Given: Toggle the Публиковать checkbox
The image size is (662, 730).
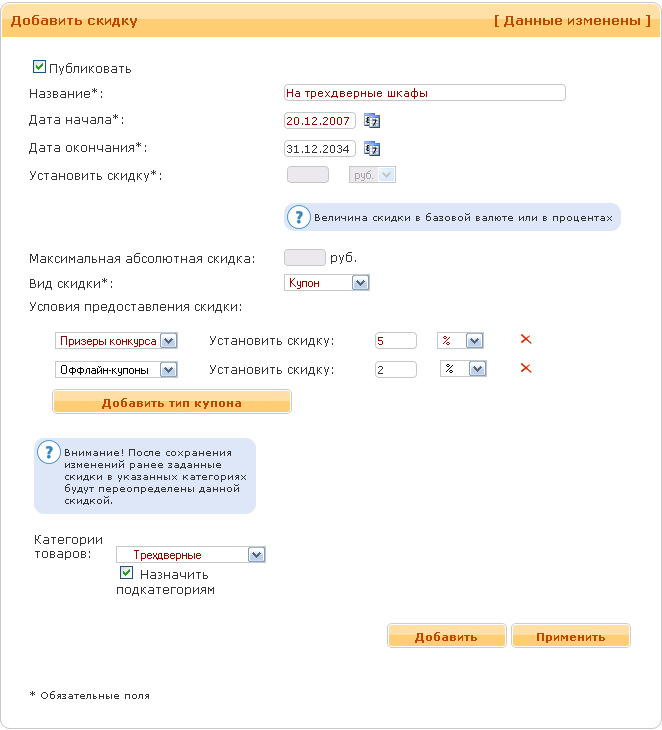Looking at the screenshot, I should pyautogui.click(x=40, y=68).
